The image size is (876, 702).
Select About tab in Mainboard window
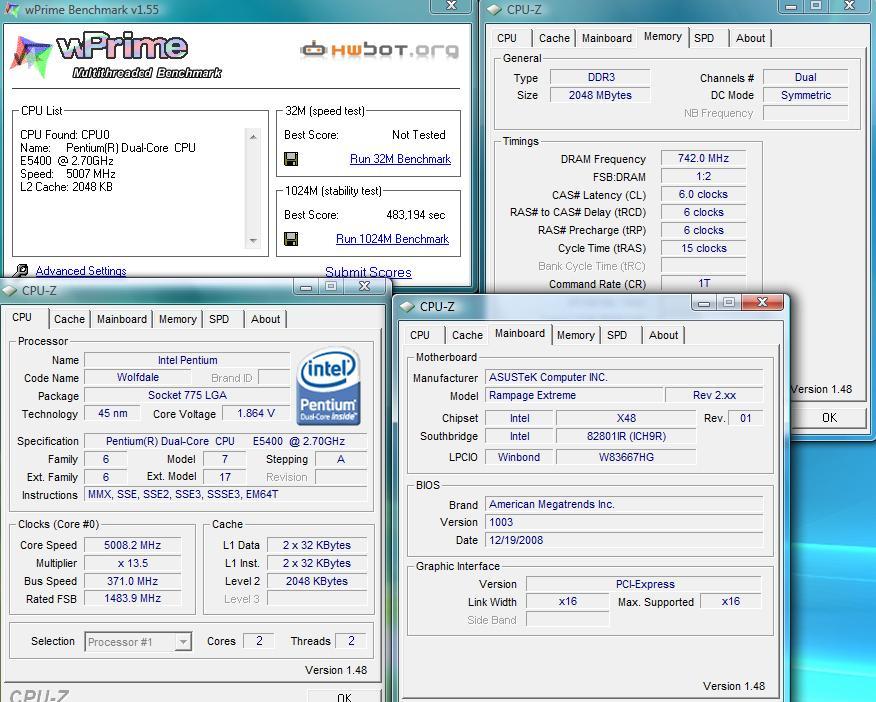click(x=663, y=335)
